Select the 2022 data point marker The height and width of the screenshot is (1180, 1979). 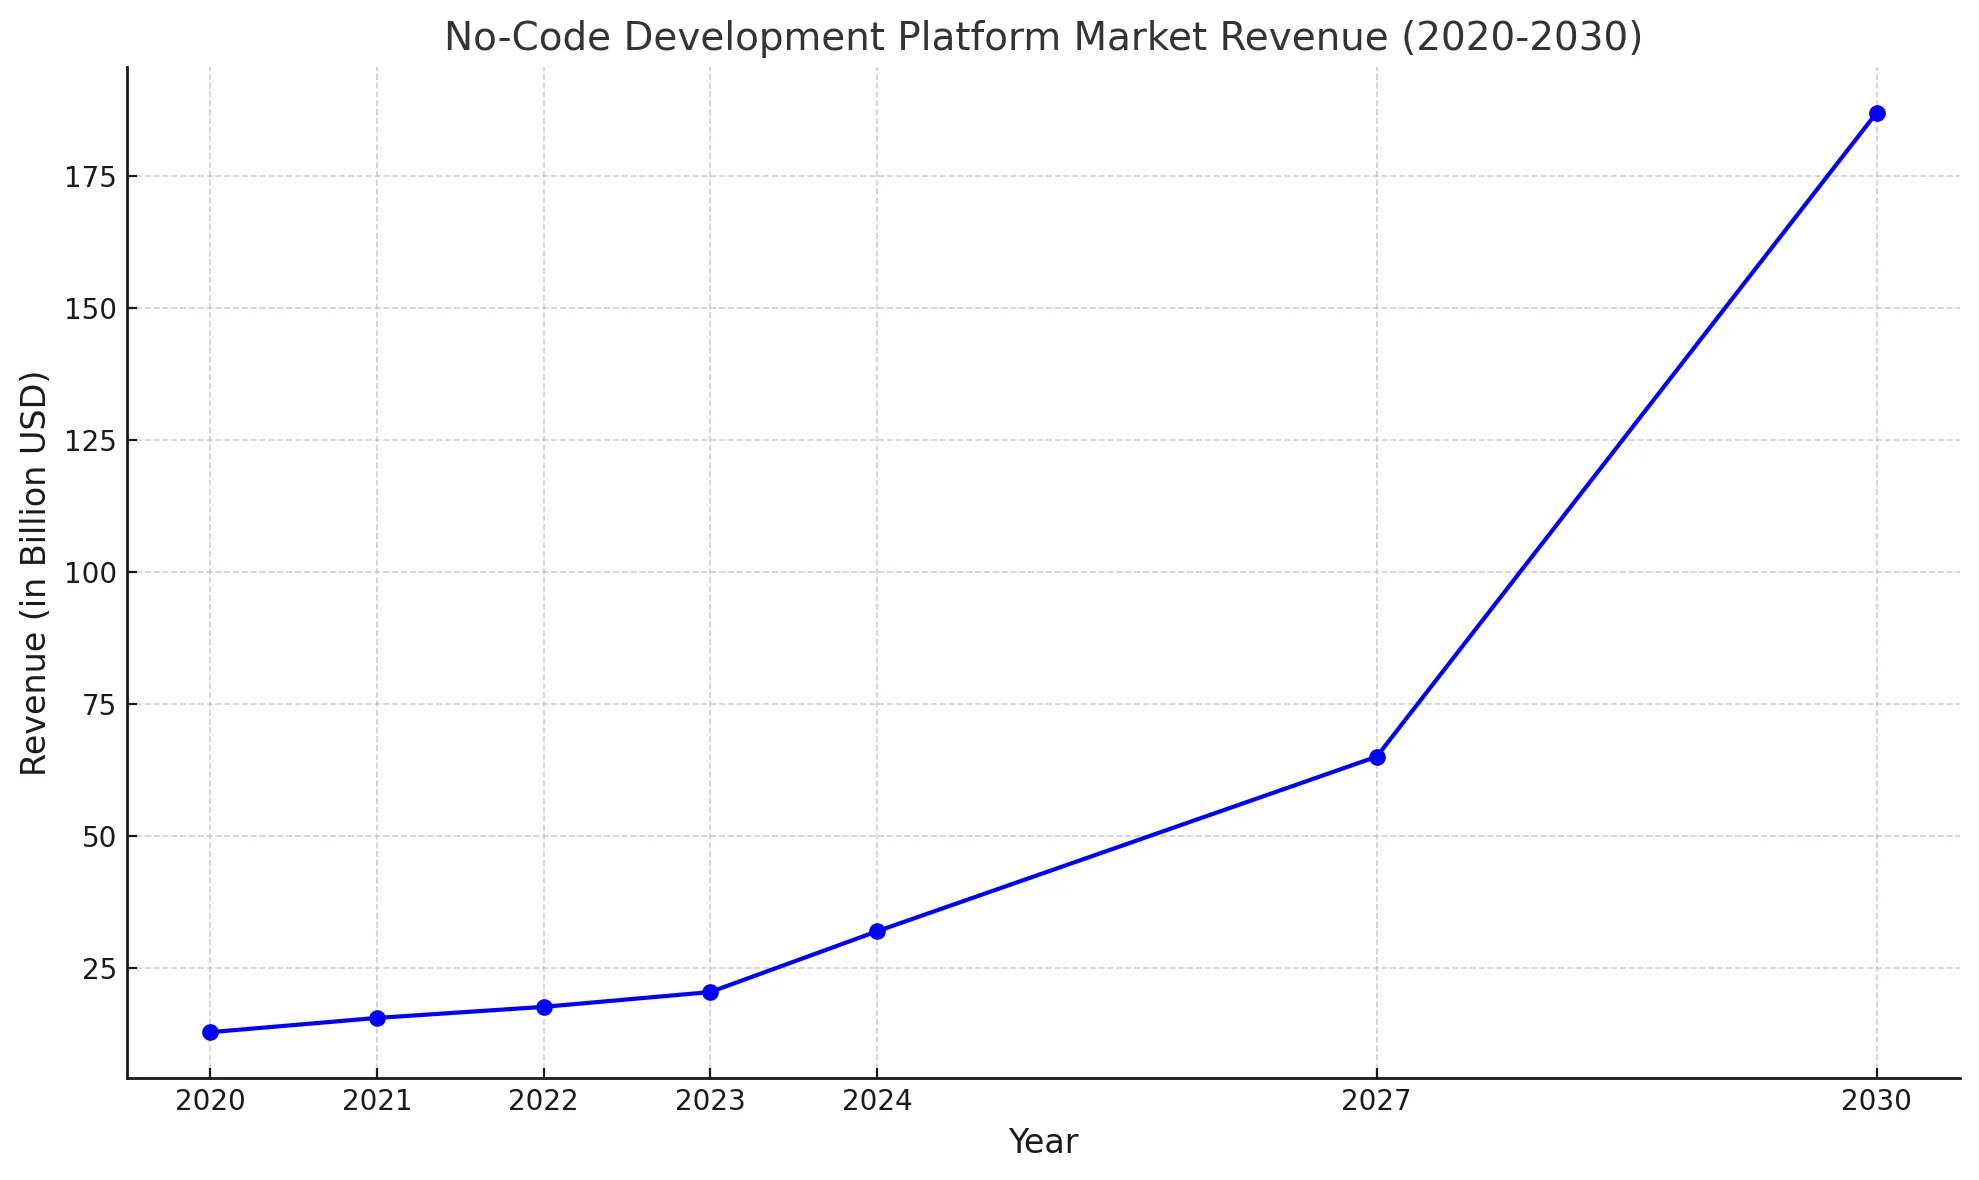[544, 1007]
